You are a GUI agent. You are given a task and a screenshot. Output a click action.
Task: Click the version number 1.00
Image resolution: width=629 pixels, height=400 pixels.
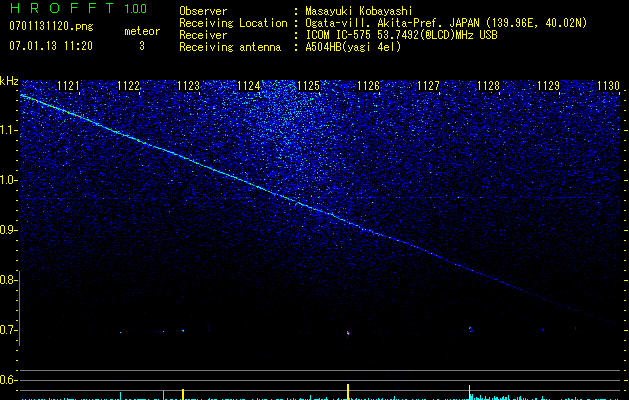tap(136, 9)
